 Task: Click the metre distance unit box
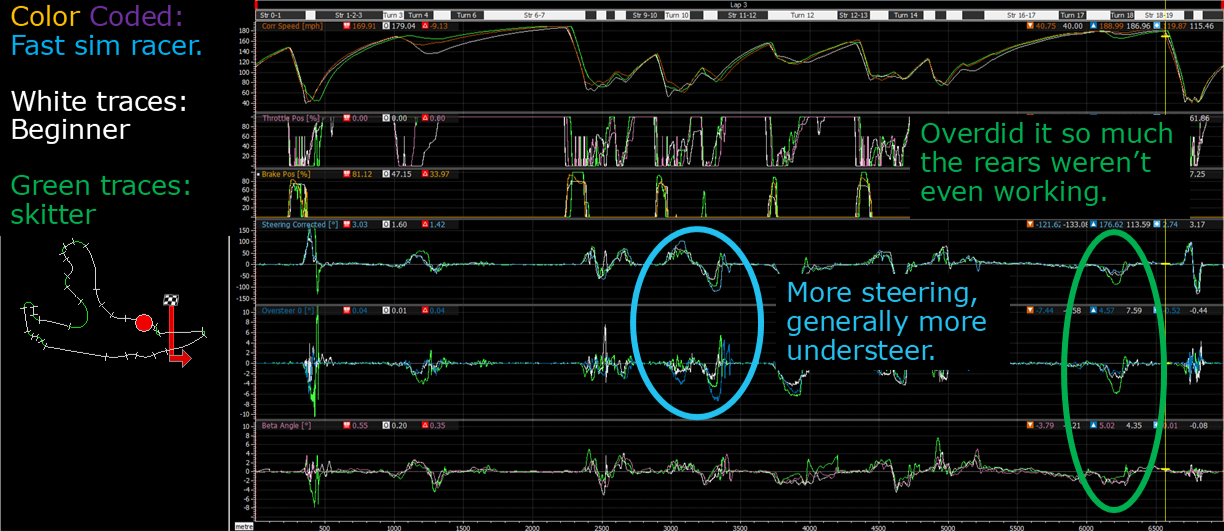click(x=243, y=526)
